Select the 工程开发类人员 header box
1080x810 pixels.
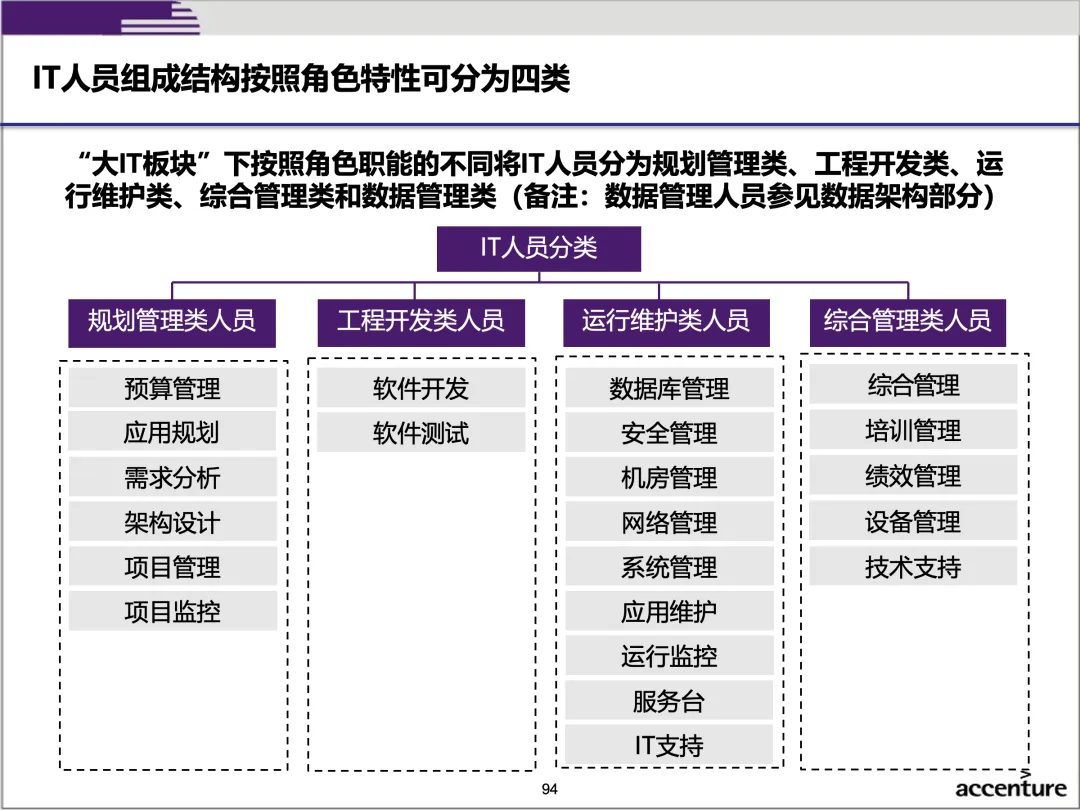pos(421,322)
